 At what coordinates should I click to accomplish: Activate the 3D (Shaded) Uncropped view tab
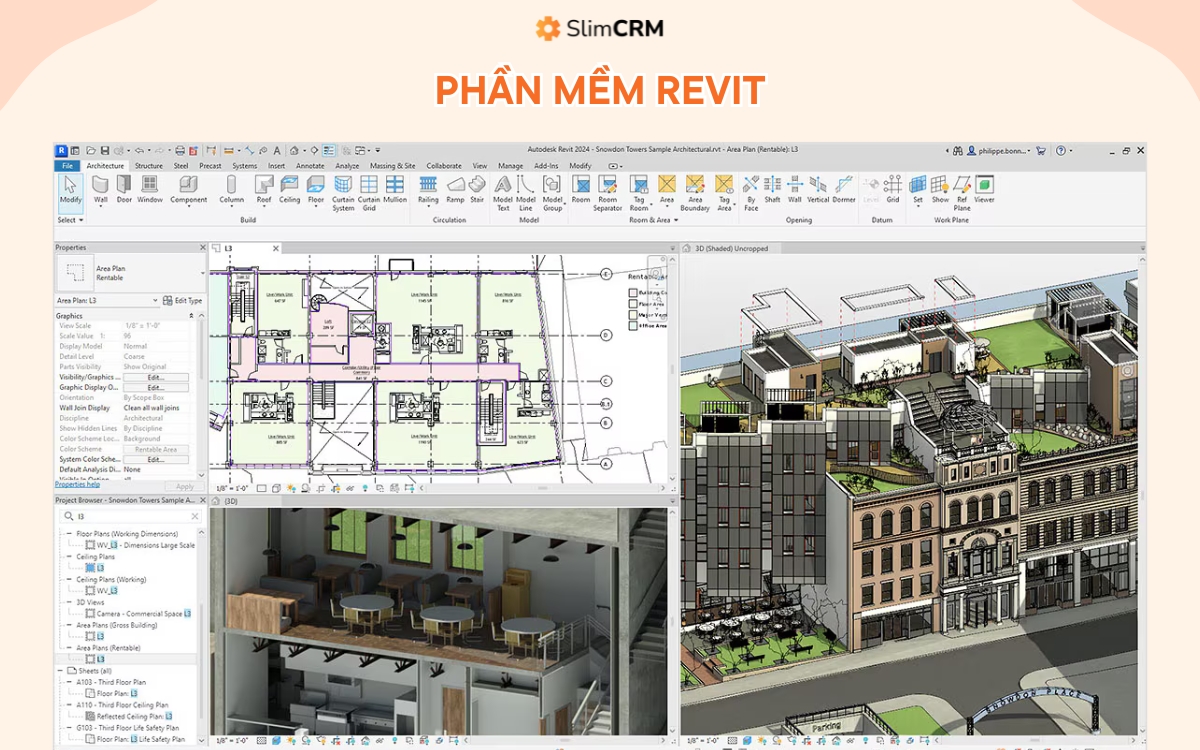tap(730, 247)
